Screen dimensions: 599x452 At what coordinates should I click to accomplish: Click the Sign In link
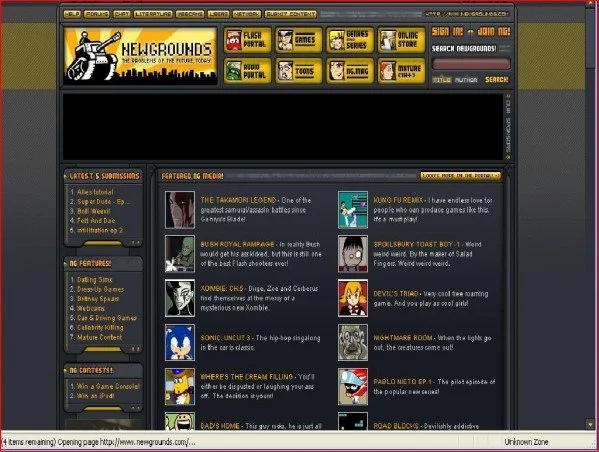[x=447, y=32]
